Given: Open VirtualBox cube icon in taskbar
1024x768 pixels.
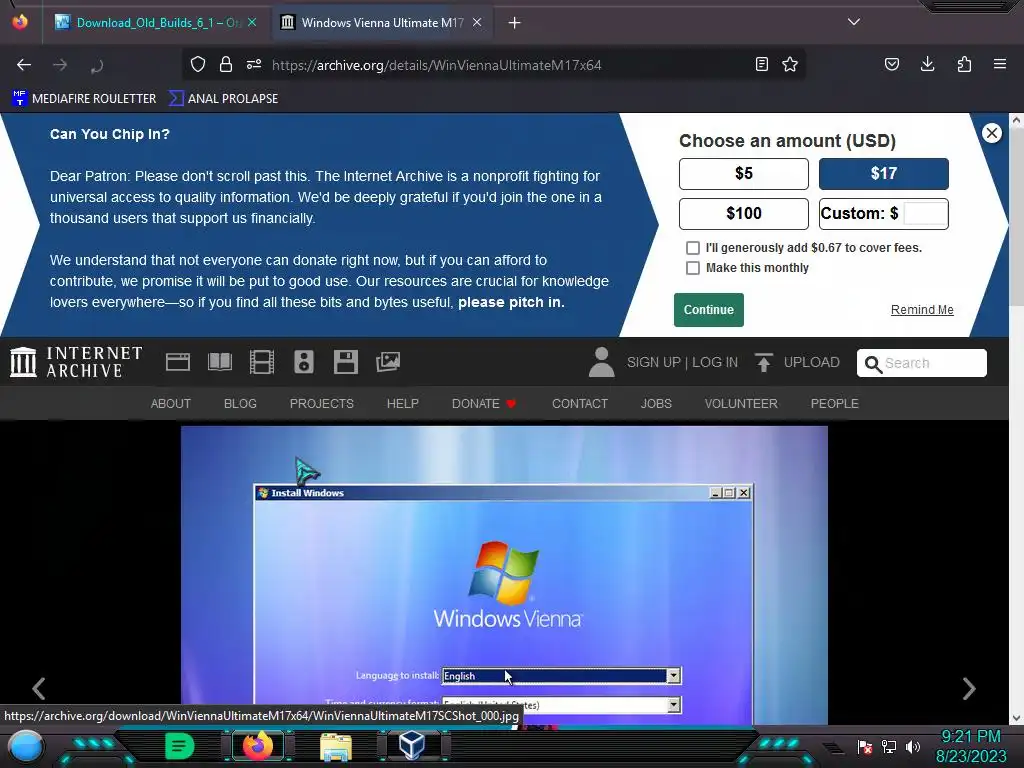Looking at the screenshot, I should 412,746.
